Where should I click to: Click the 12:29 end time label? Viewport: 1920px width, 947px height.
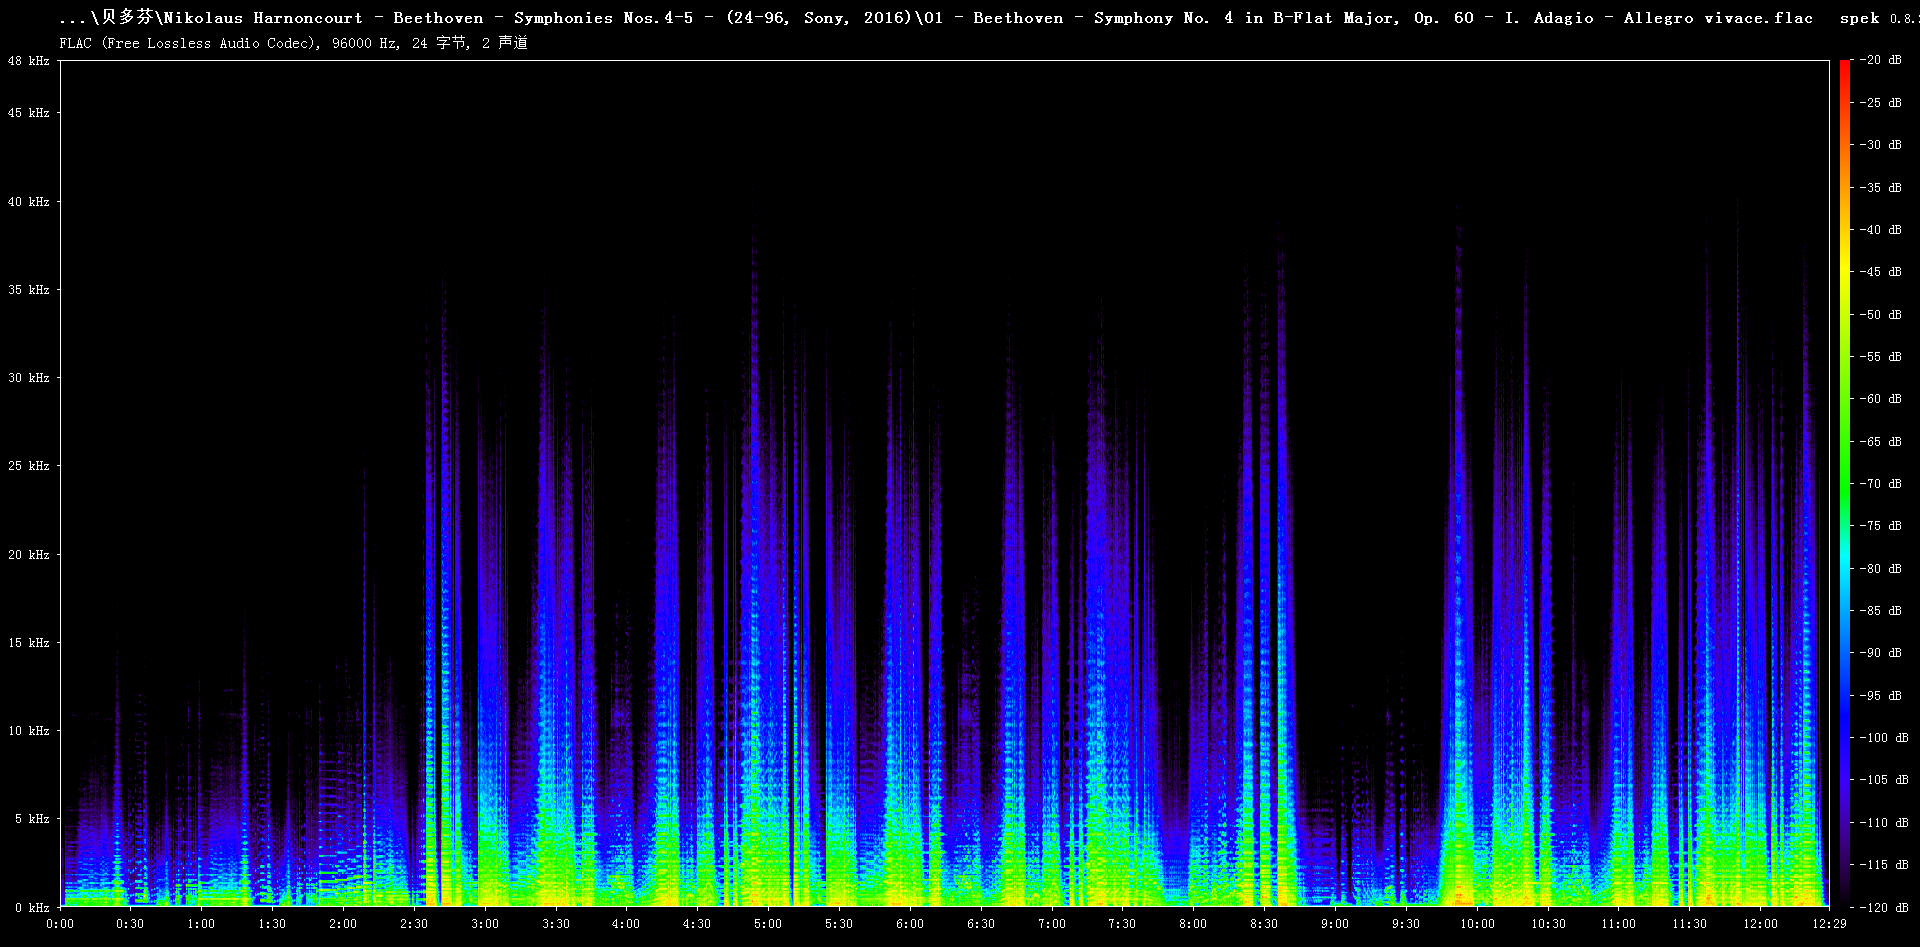(x=1829, y=924)
